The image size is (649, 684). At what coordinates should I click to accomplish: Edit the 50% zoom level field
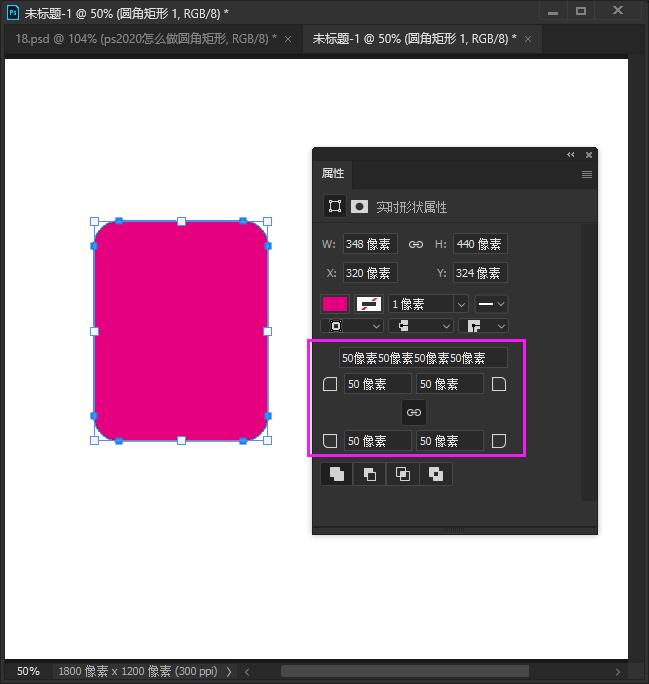[28, 671]
